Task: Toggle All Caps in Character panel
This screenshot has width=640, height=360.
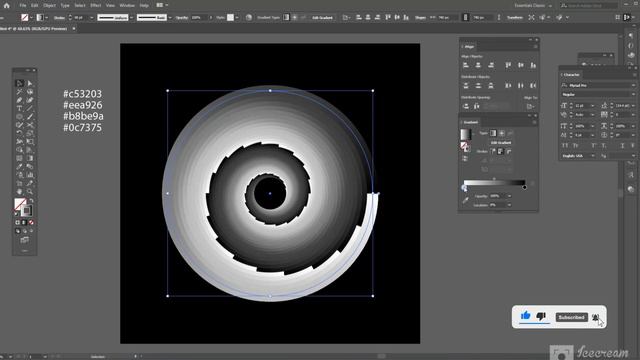Action: (565, 145)
